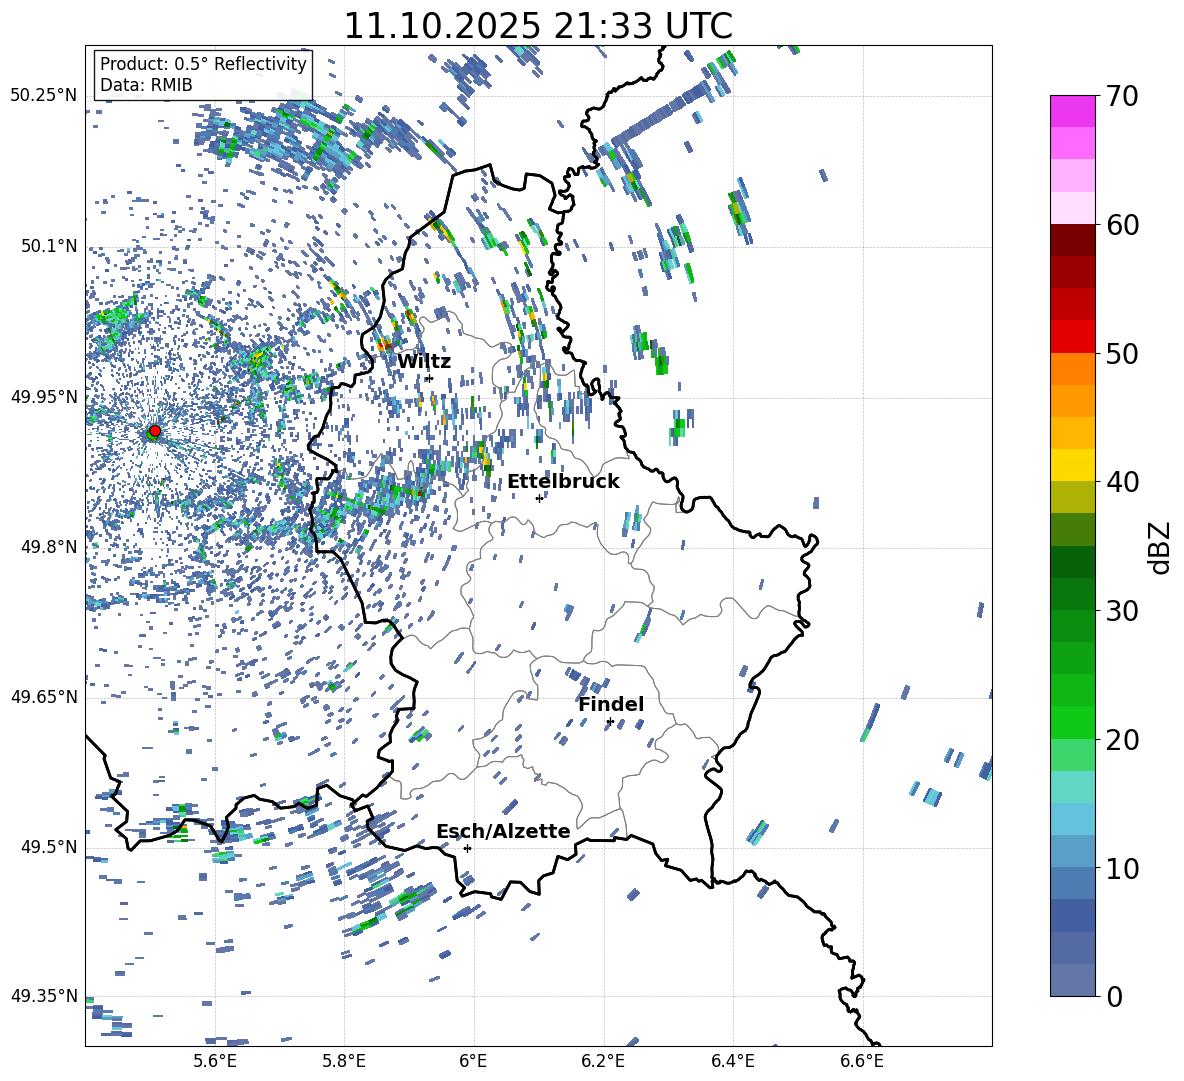Click the dBZ colorbar axis label
This screenshot has width=1184, height=1081.
(1160, 547)
